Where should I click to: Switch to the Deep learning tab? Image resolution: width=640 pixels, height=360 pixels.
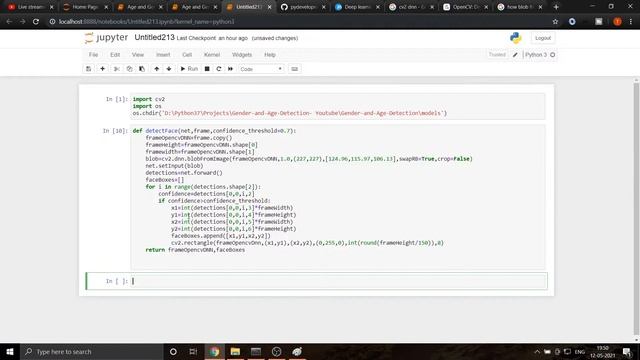tap(358, 7)
